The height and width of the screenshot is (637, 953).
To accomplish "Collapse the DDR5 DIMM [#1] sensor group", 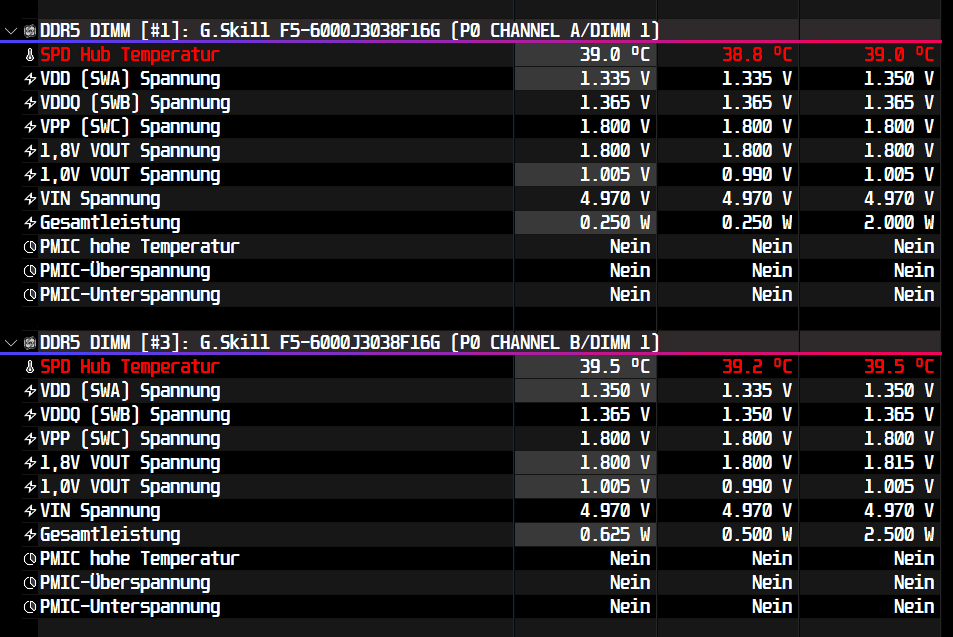I will point(10,30).
